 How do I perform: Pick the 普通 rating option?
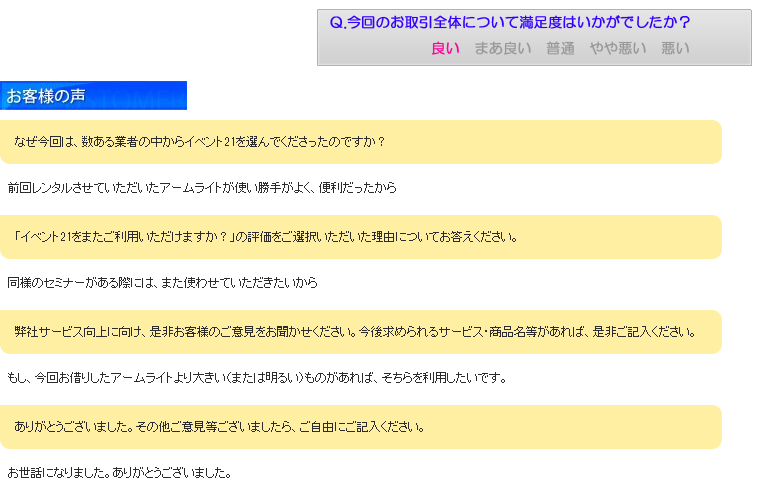(x=560, y=48)
